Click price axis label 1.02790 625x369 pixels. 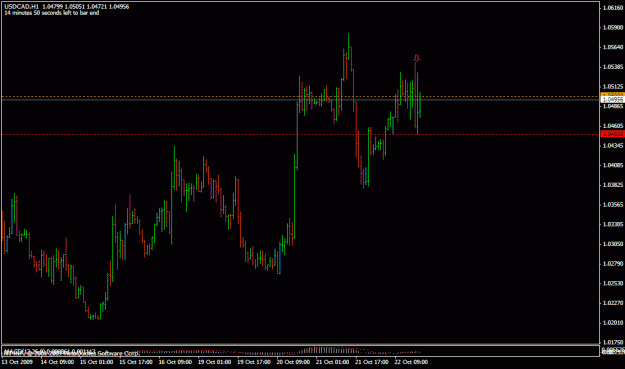(613, 263)
